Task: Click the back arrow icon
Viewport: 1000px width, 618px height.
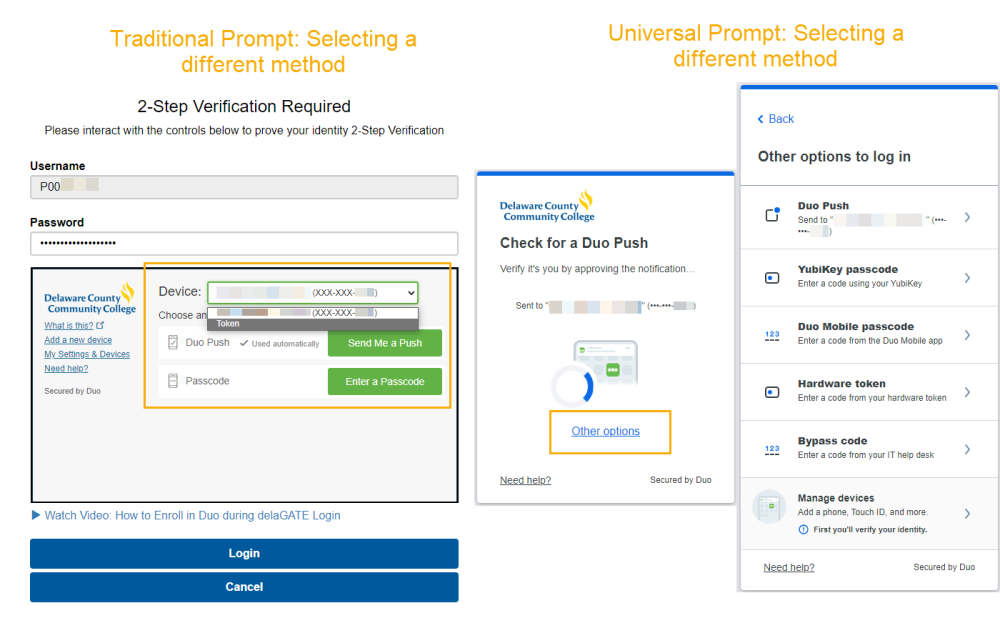Action: (760, 119)
